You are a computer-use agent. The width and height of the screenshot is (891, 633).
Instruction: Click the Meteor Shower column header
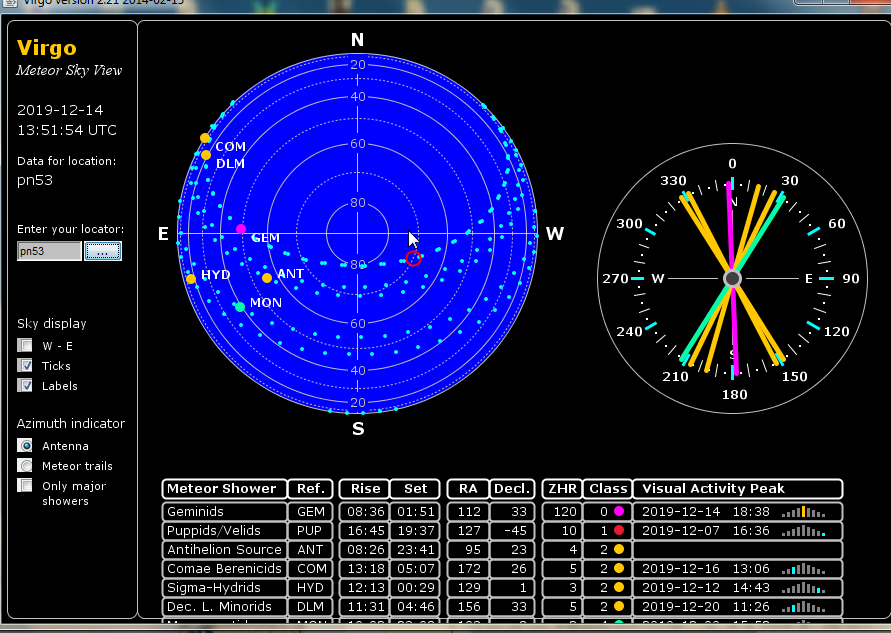pyautogui.click(x=224, y=489)
